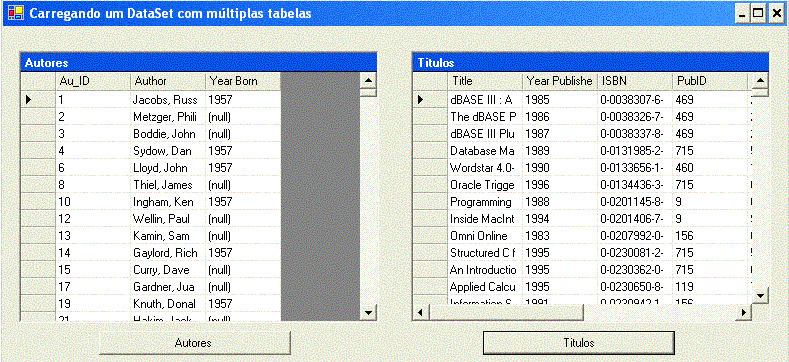Select cell 'Omni Online'

pos(485,236)
